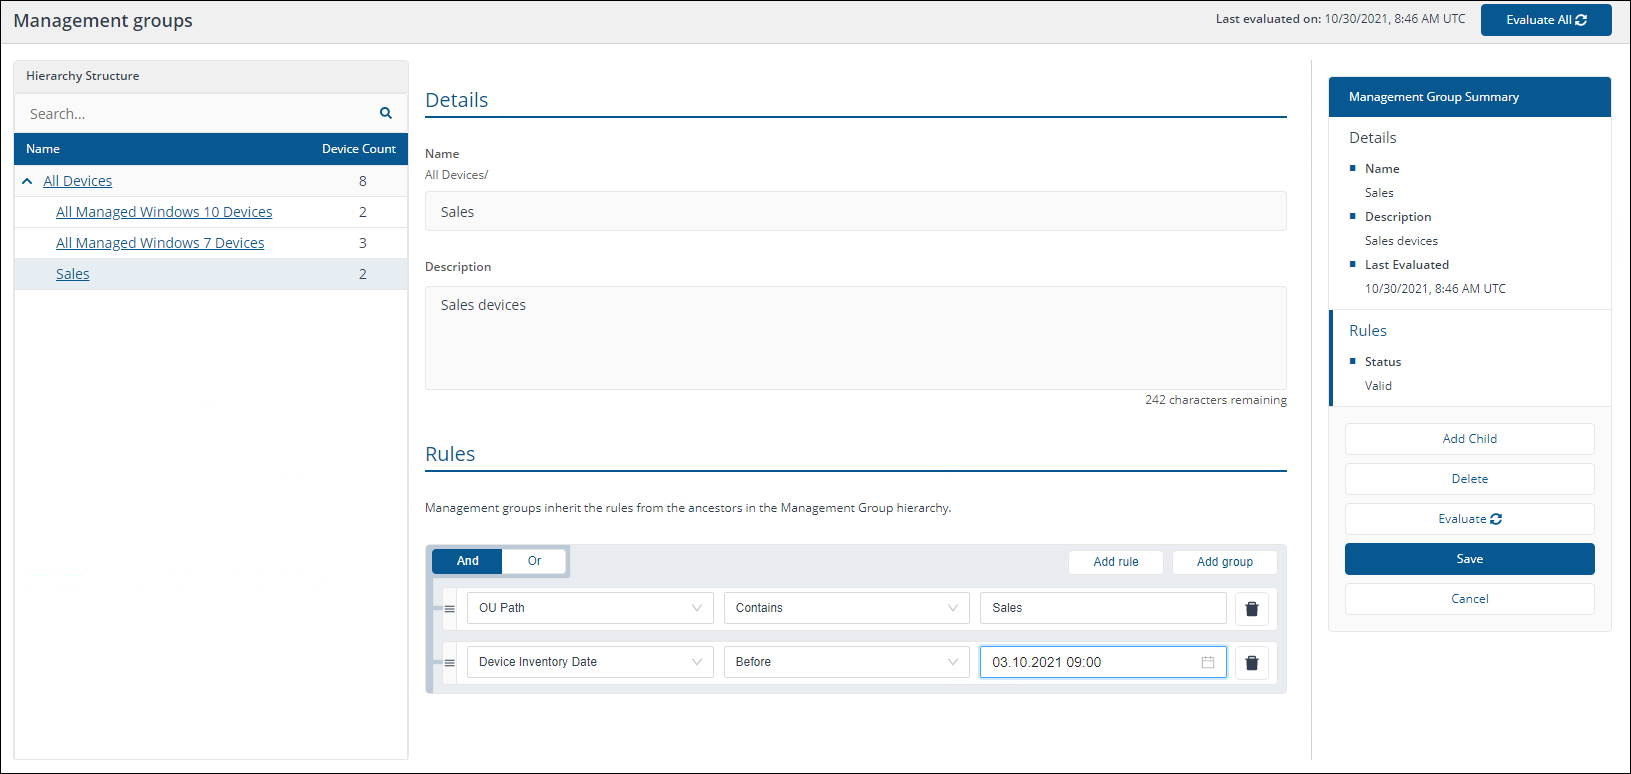1631x774 pixels.
Task: Save the management group
Action: 1469,559
